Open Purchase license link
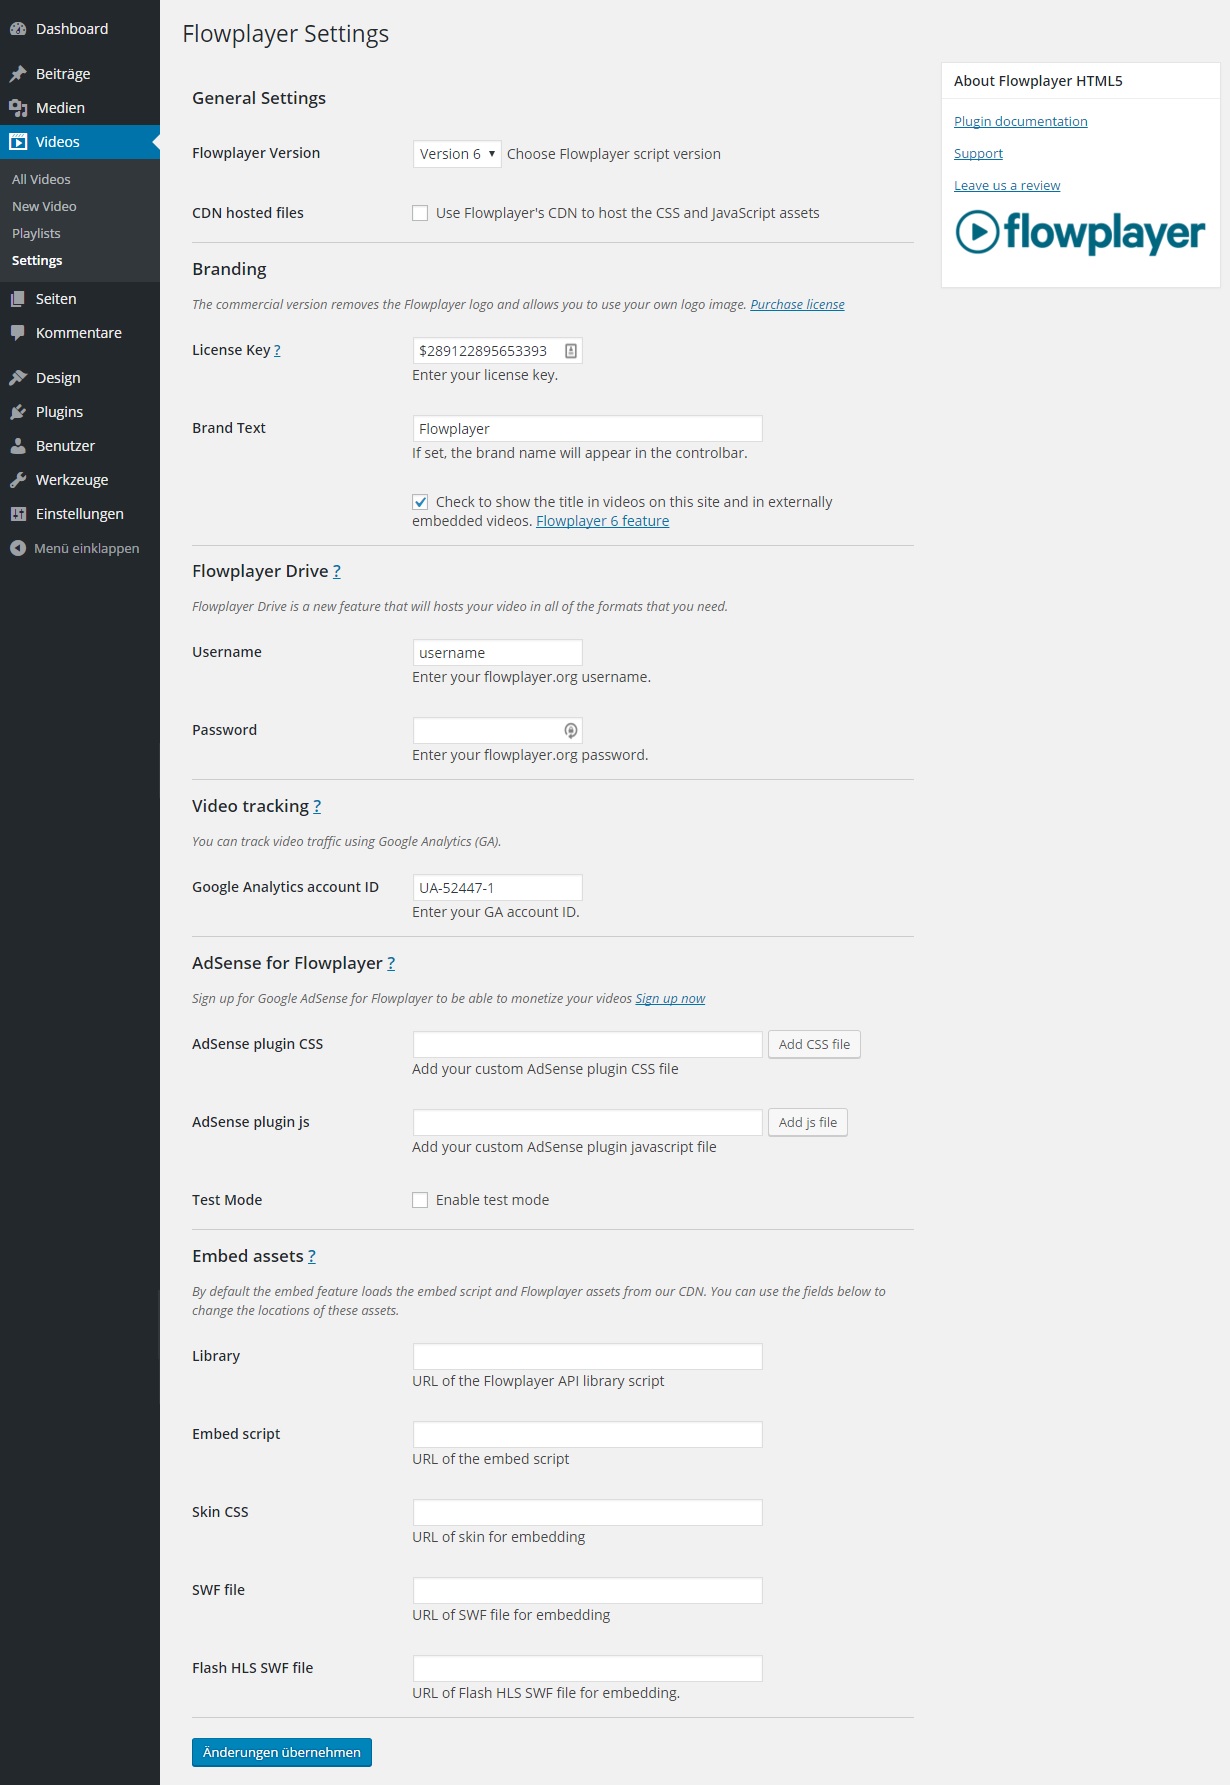 [x=797, y=304]
